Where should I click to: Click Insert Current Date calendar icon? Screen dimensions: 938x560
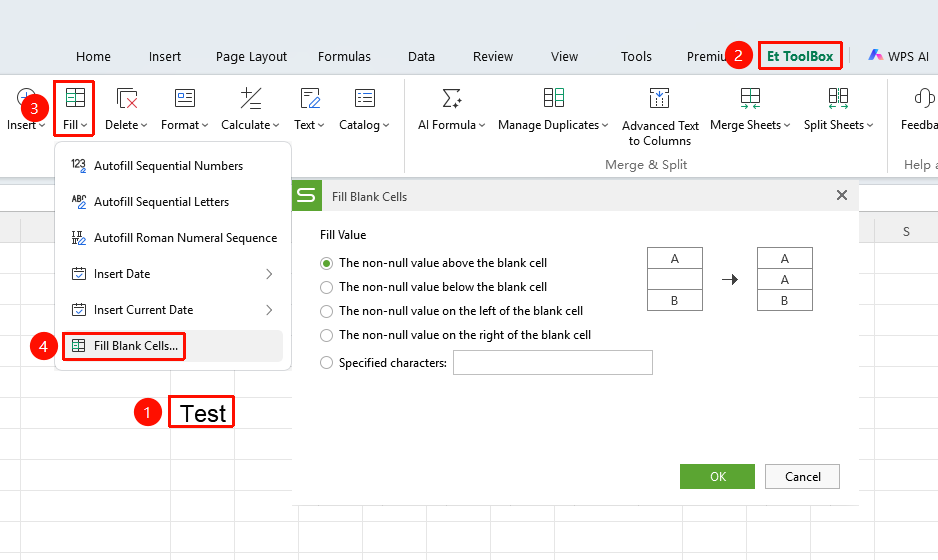click(x=78, y=310)
